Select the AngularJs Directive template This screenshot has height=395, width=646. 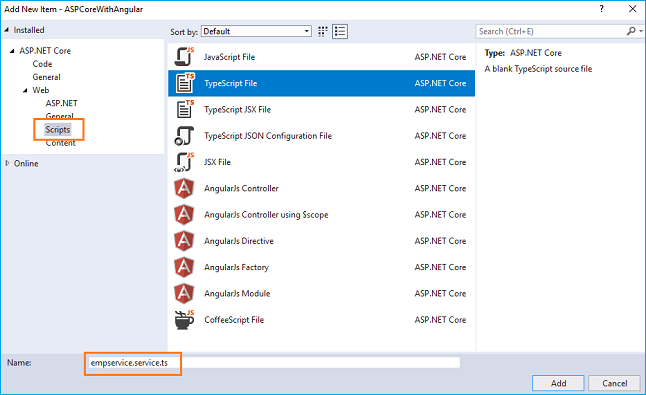(321, 241)
